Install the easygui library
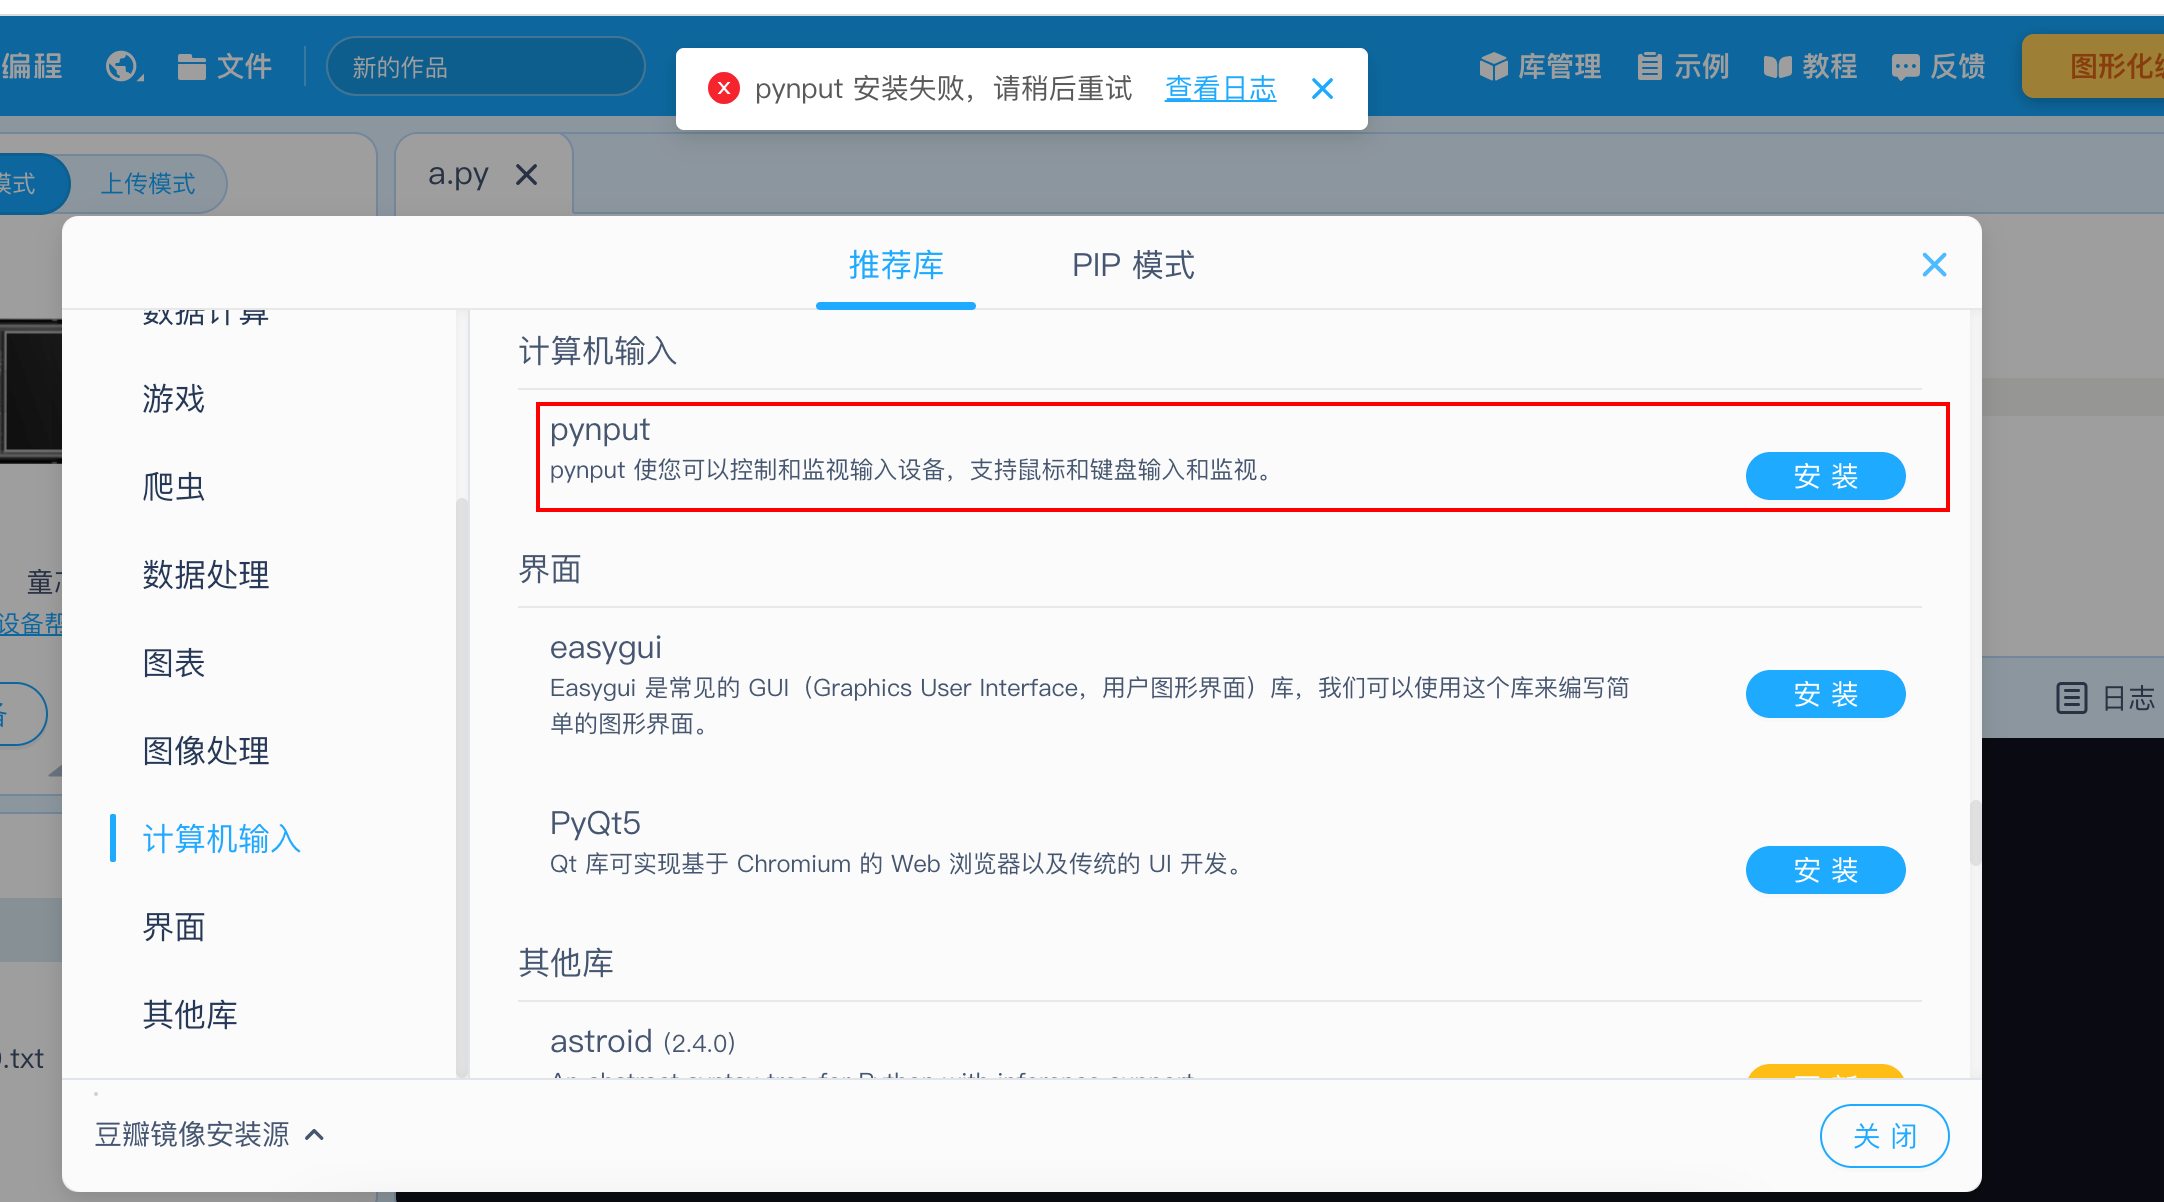 (1825, 694)
